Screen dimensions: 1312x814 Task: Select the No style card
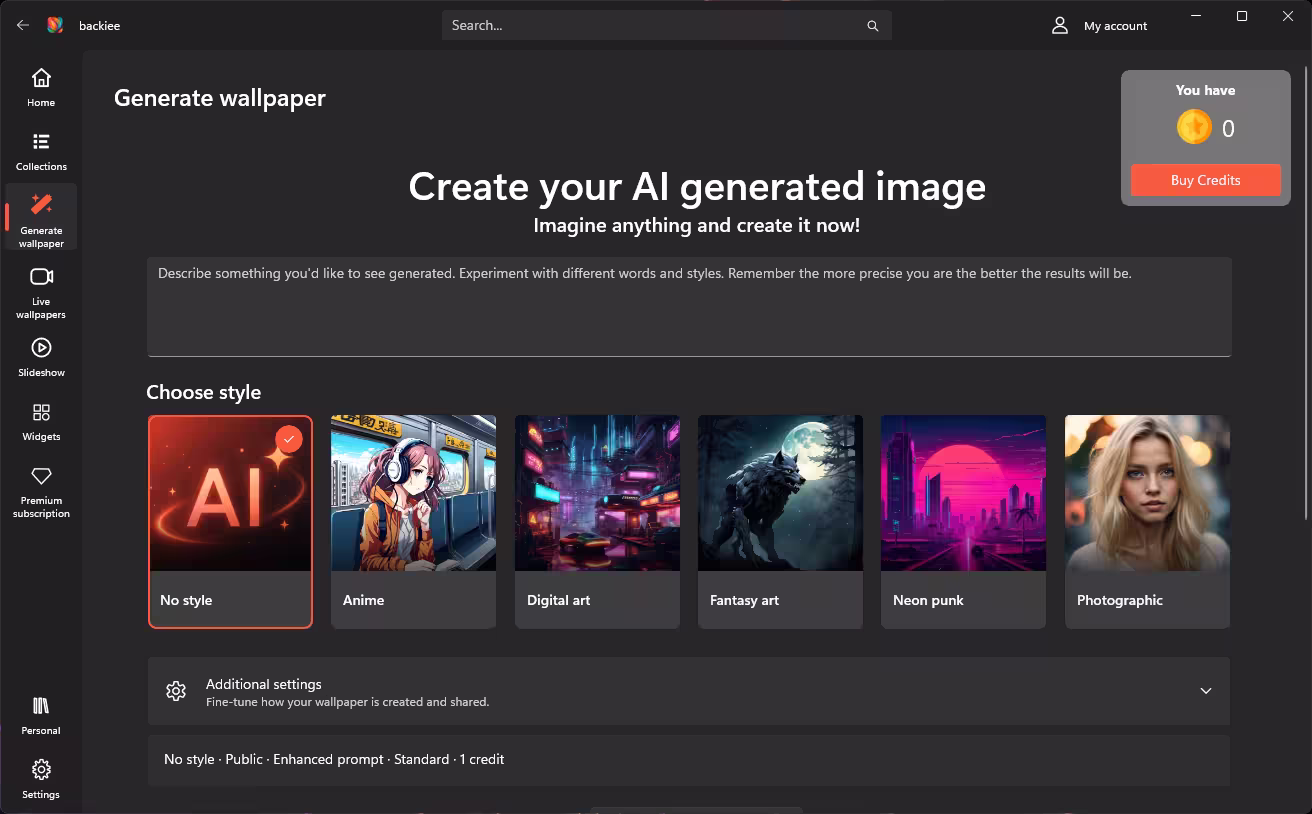tap(230, 522)
